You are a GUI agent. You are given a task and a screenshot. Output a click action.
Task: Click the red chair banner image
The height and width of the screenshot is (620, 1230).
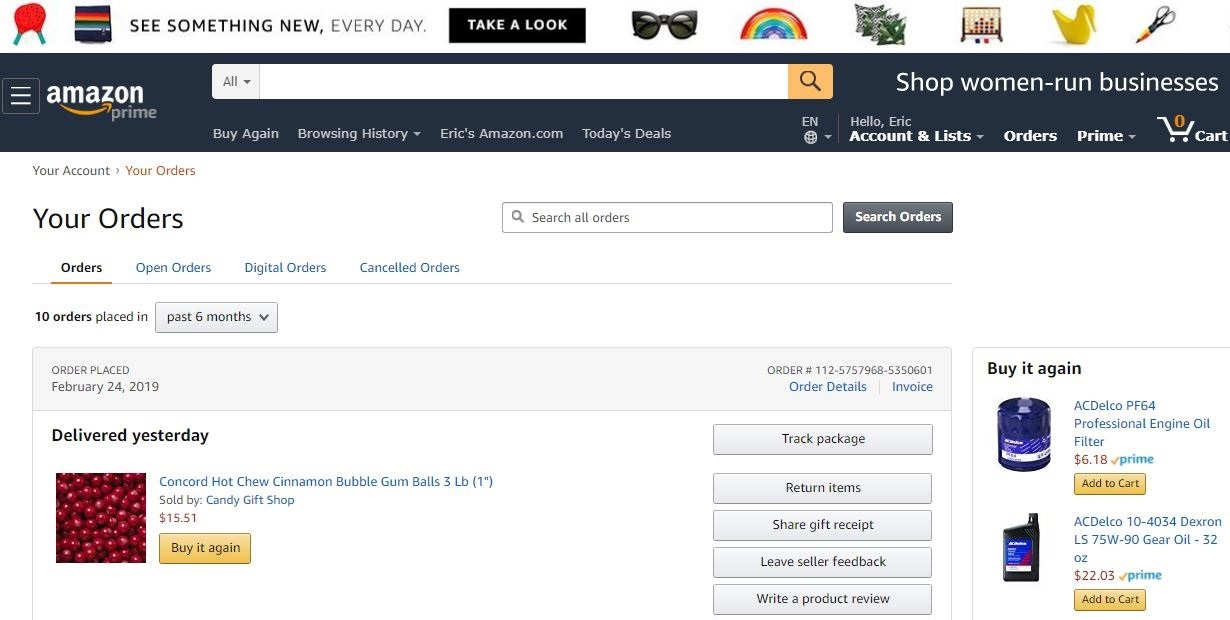pyautogui.click(x=31, y=24)
